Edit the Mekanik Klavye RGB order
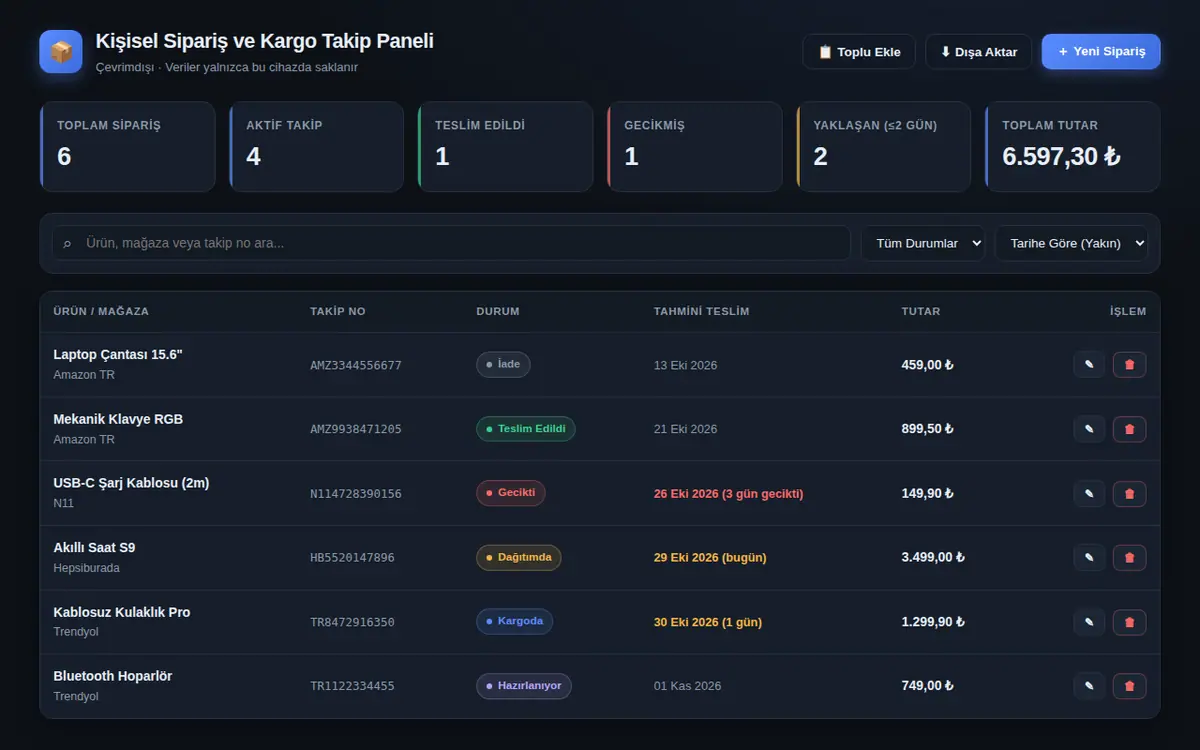The width and height of the screenshot is (1200, 750). coord(1089,429)
